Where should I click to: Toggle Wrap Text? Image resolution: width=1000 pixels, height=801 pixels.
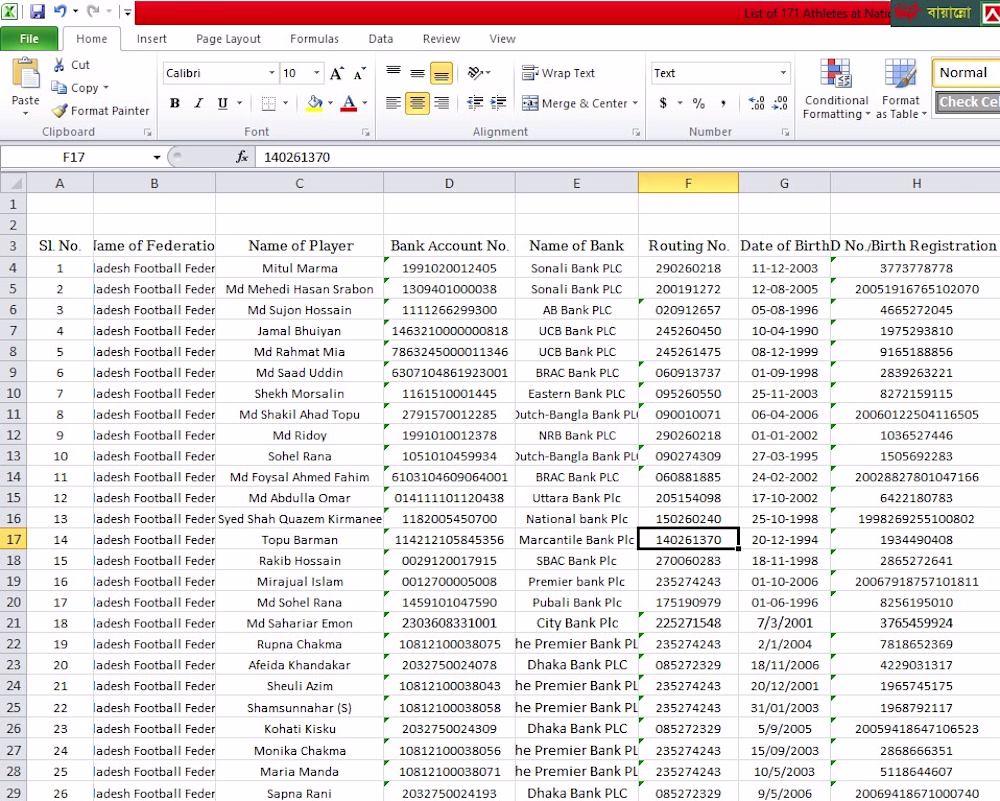click(558, 73)
